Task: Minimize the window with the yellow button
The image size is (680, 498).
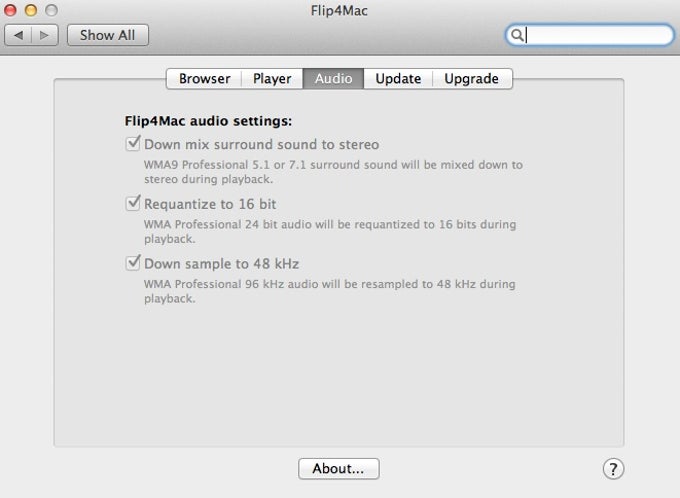Action: [x=31, y=10]
